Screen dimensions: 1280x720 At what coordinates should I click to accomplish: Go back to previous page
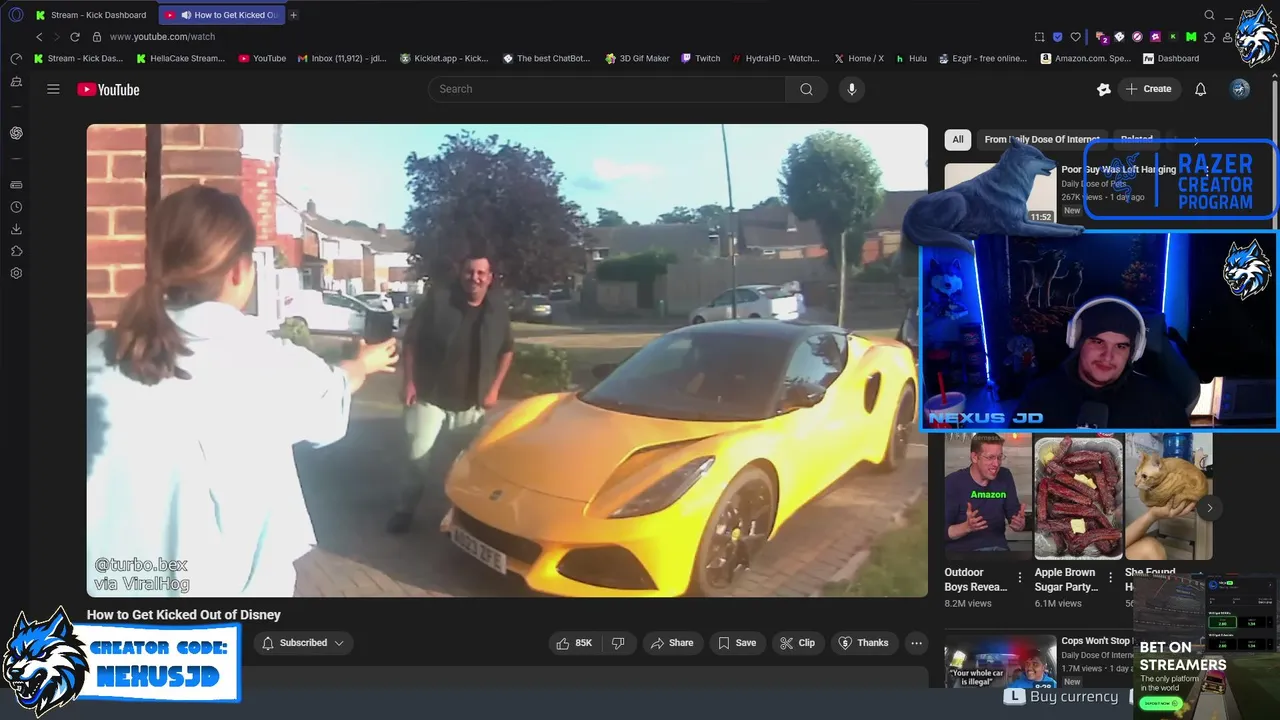click(x=39, y=37)
